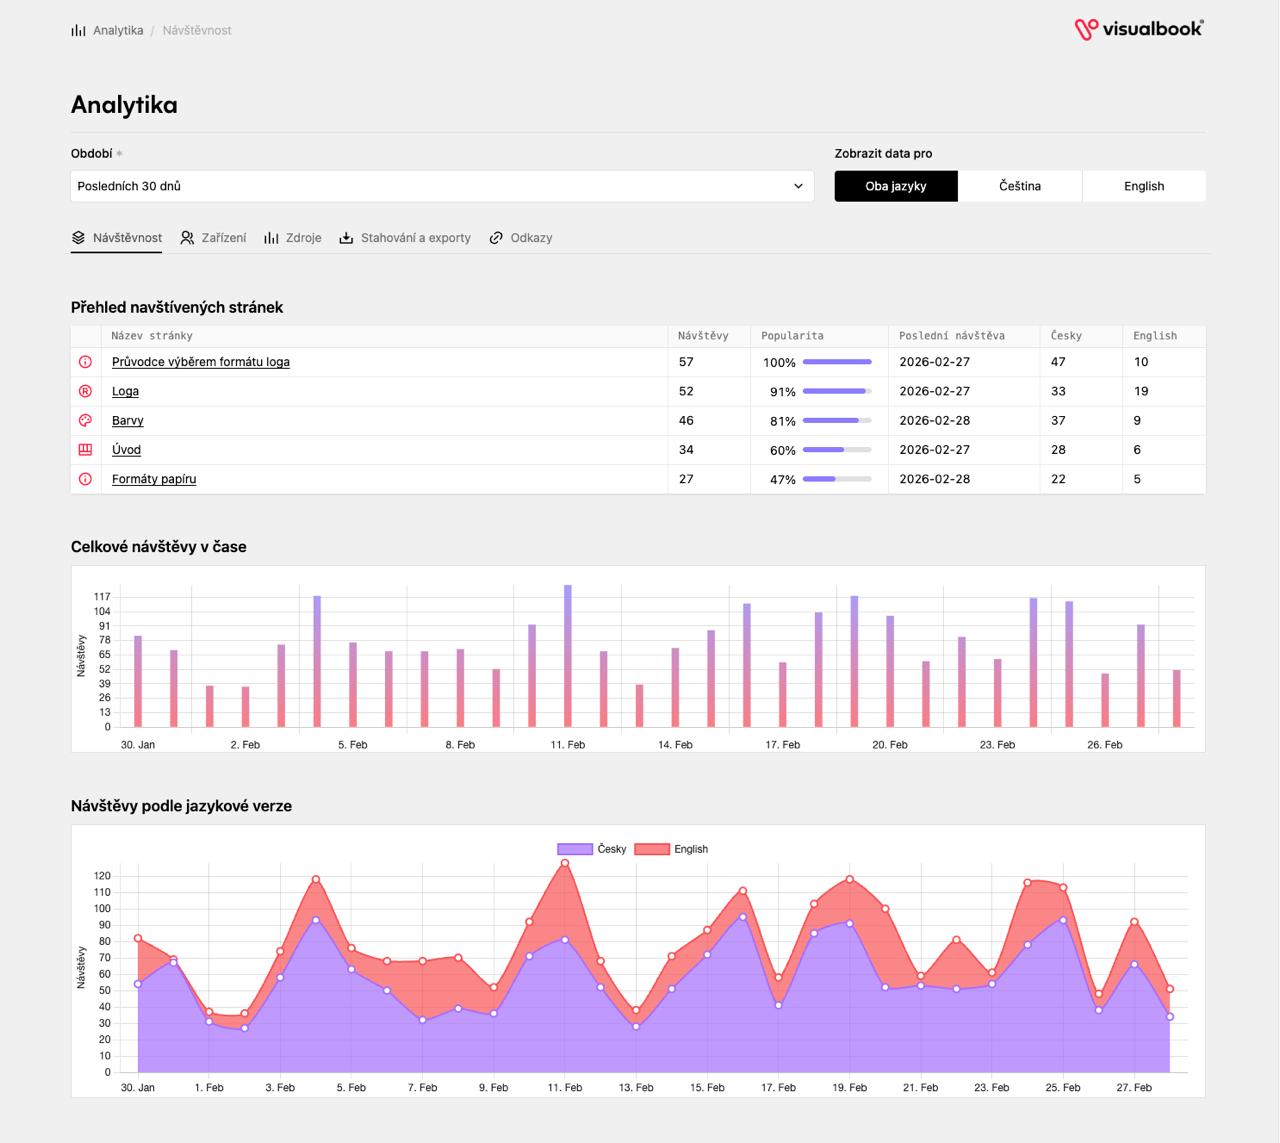1280x1143 pixels.
Task: Click the Analytika breadcrumb bar-chart icon
Action: click(78, 31)
